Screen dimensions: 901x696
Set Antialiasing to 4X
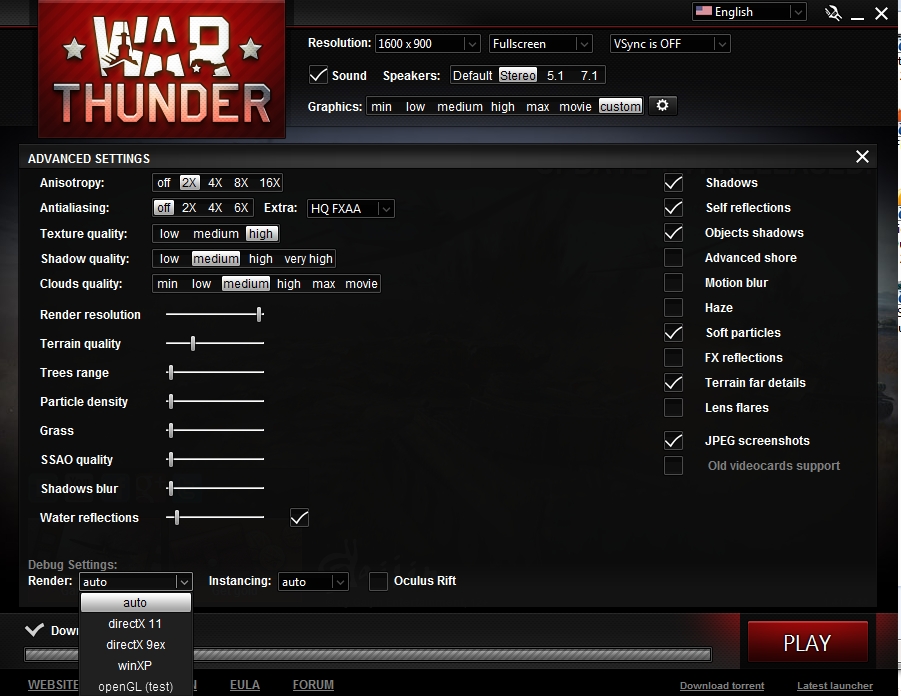pos(215,208)
